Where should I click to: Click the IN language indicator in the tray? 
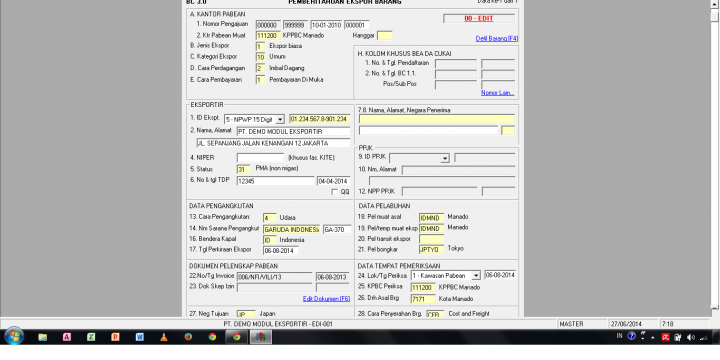point(619,337)
